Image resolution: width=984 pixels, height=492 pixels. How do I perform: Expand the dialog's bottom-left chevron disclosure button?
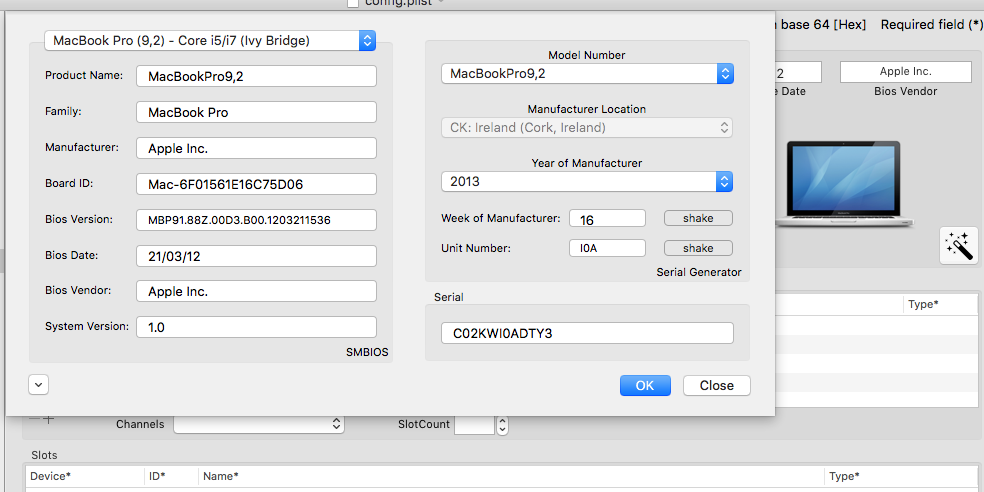(38, 385)
